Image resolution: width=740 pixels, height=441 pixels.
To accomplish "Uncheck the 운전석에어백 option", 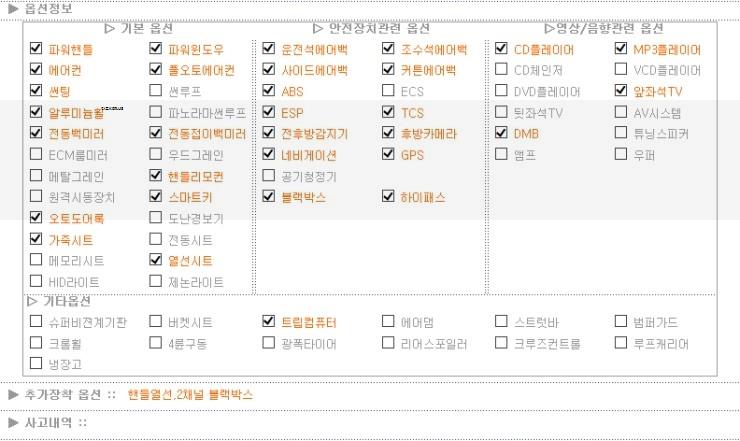I will pos(269,49).
